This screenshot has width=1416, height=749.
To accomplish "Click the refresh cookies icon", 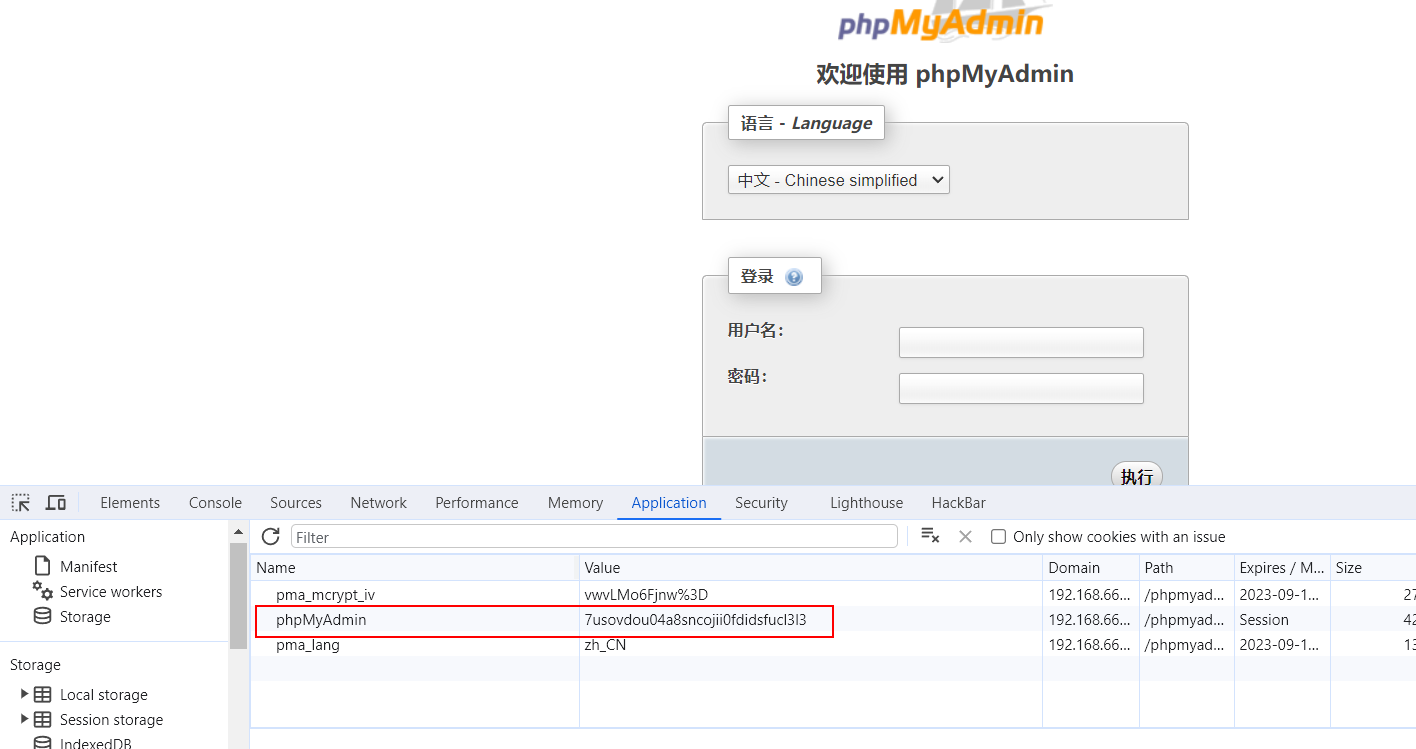I will (x=270, y=537).
